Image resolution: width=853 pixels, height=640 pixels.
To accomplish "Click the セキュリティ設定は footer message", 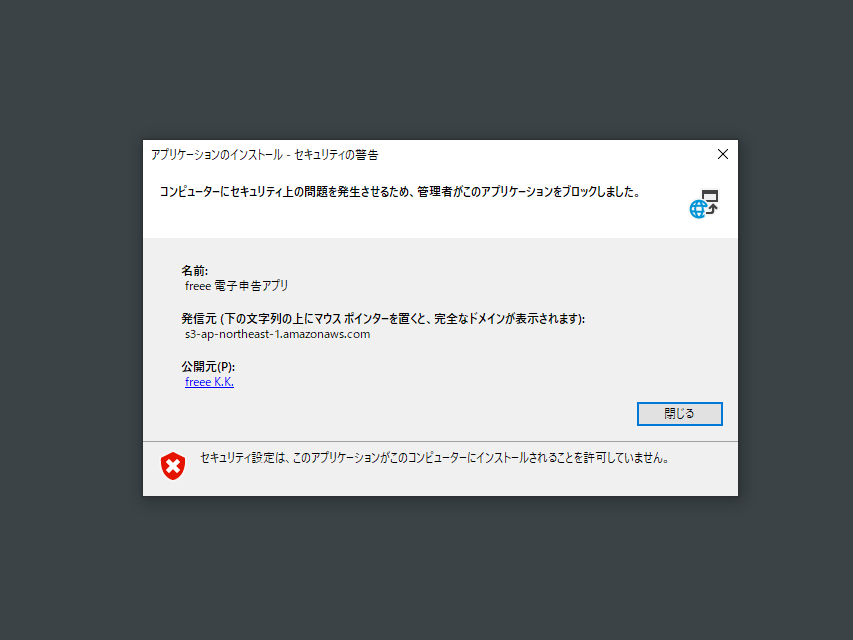I will coord(435,458).
